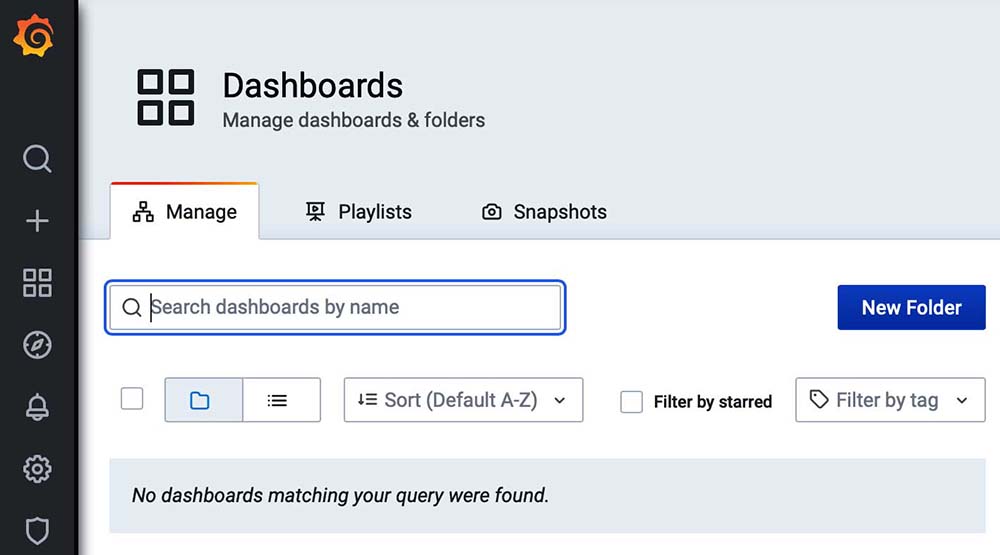Open Explore compass icon in sidebar
The height and width of the screenshot is (555, 1000).
[37, 345]
